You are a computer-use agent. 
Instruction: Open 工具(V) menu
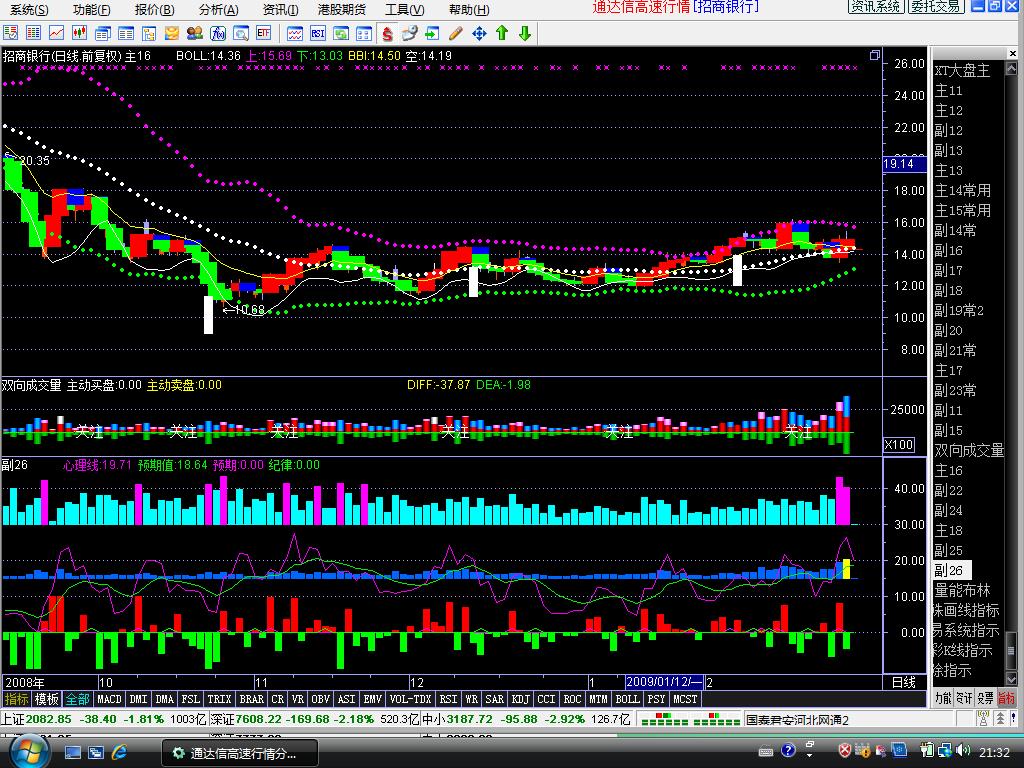pos(404,9)
